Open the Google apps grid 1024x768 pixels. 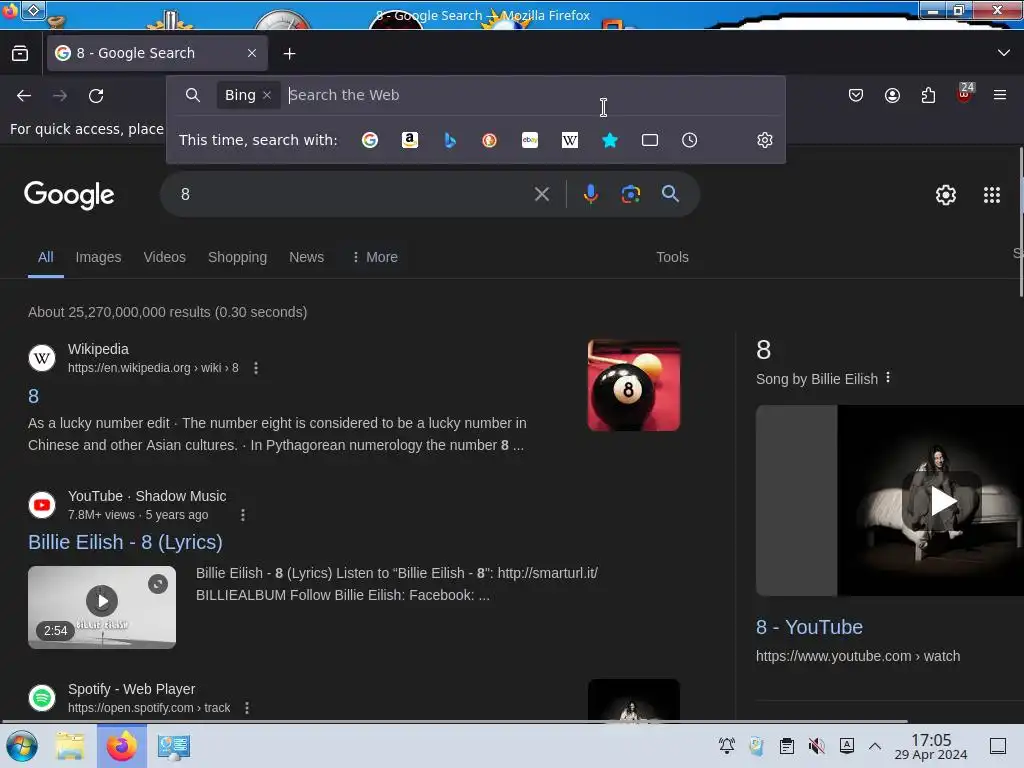click(991, 195)
